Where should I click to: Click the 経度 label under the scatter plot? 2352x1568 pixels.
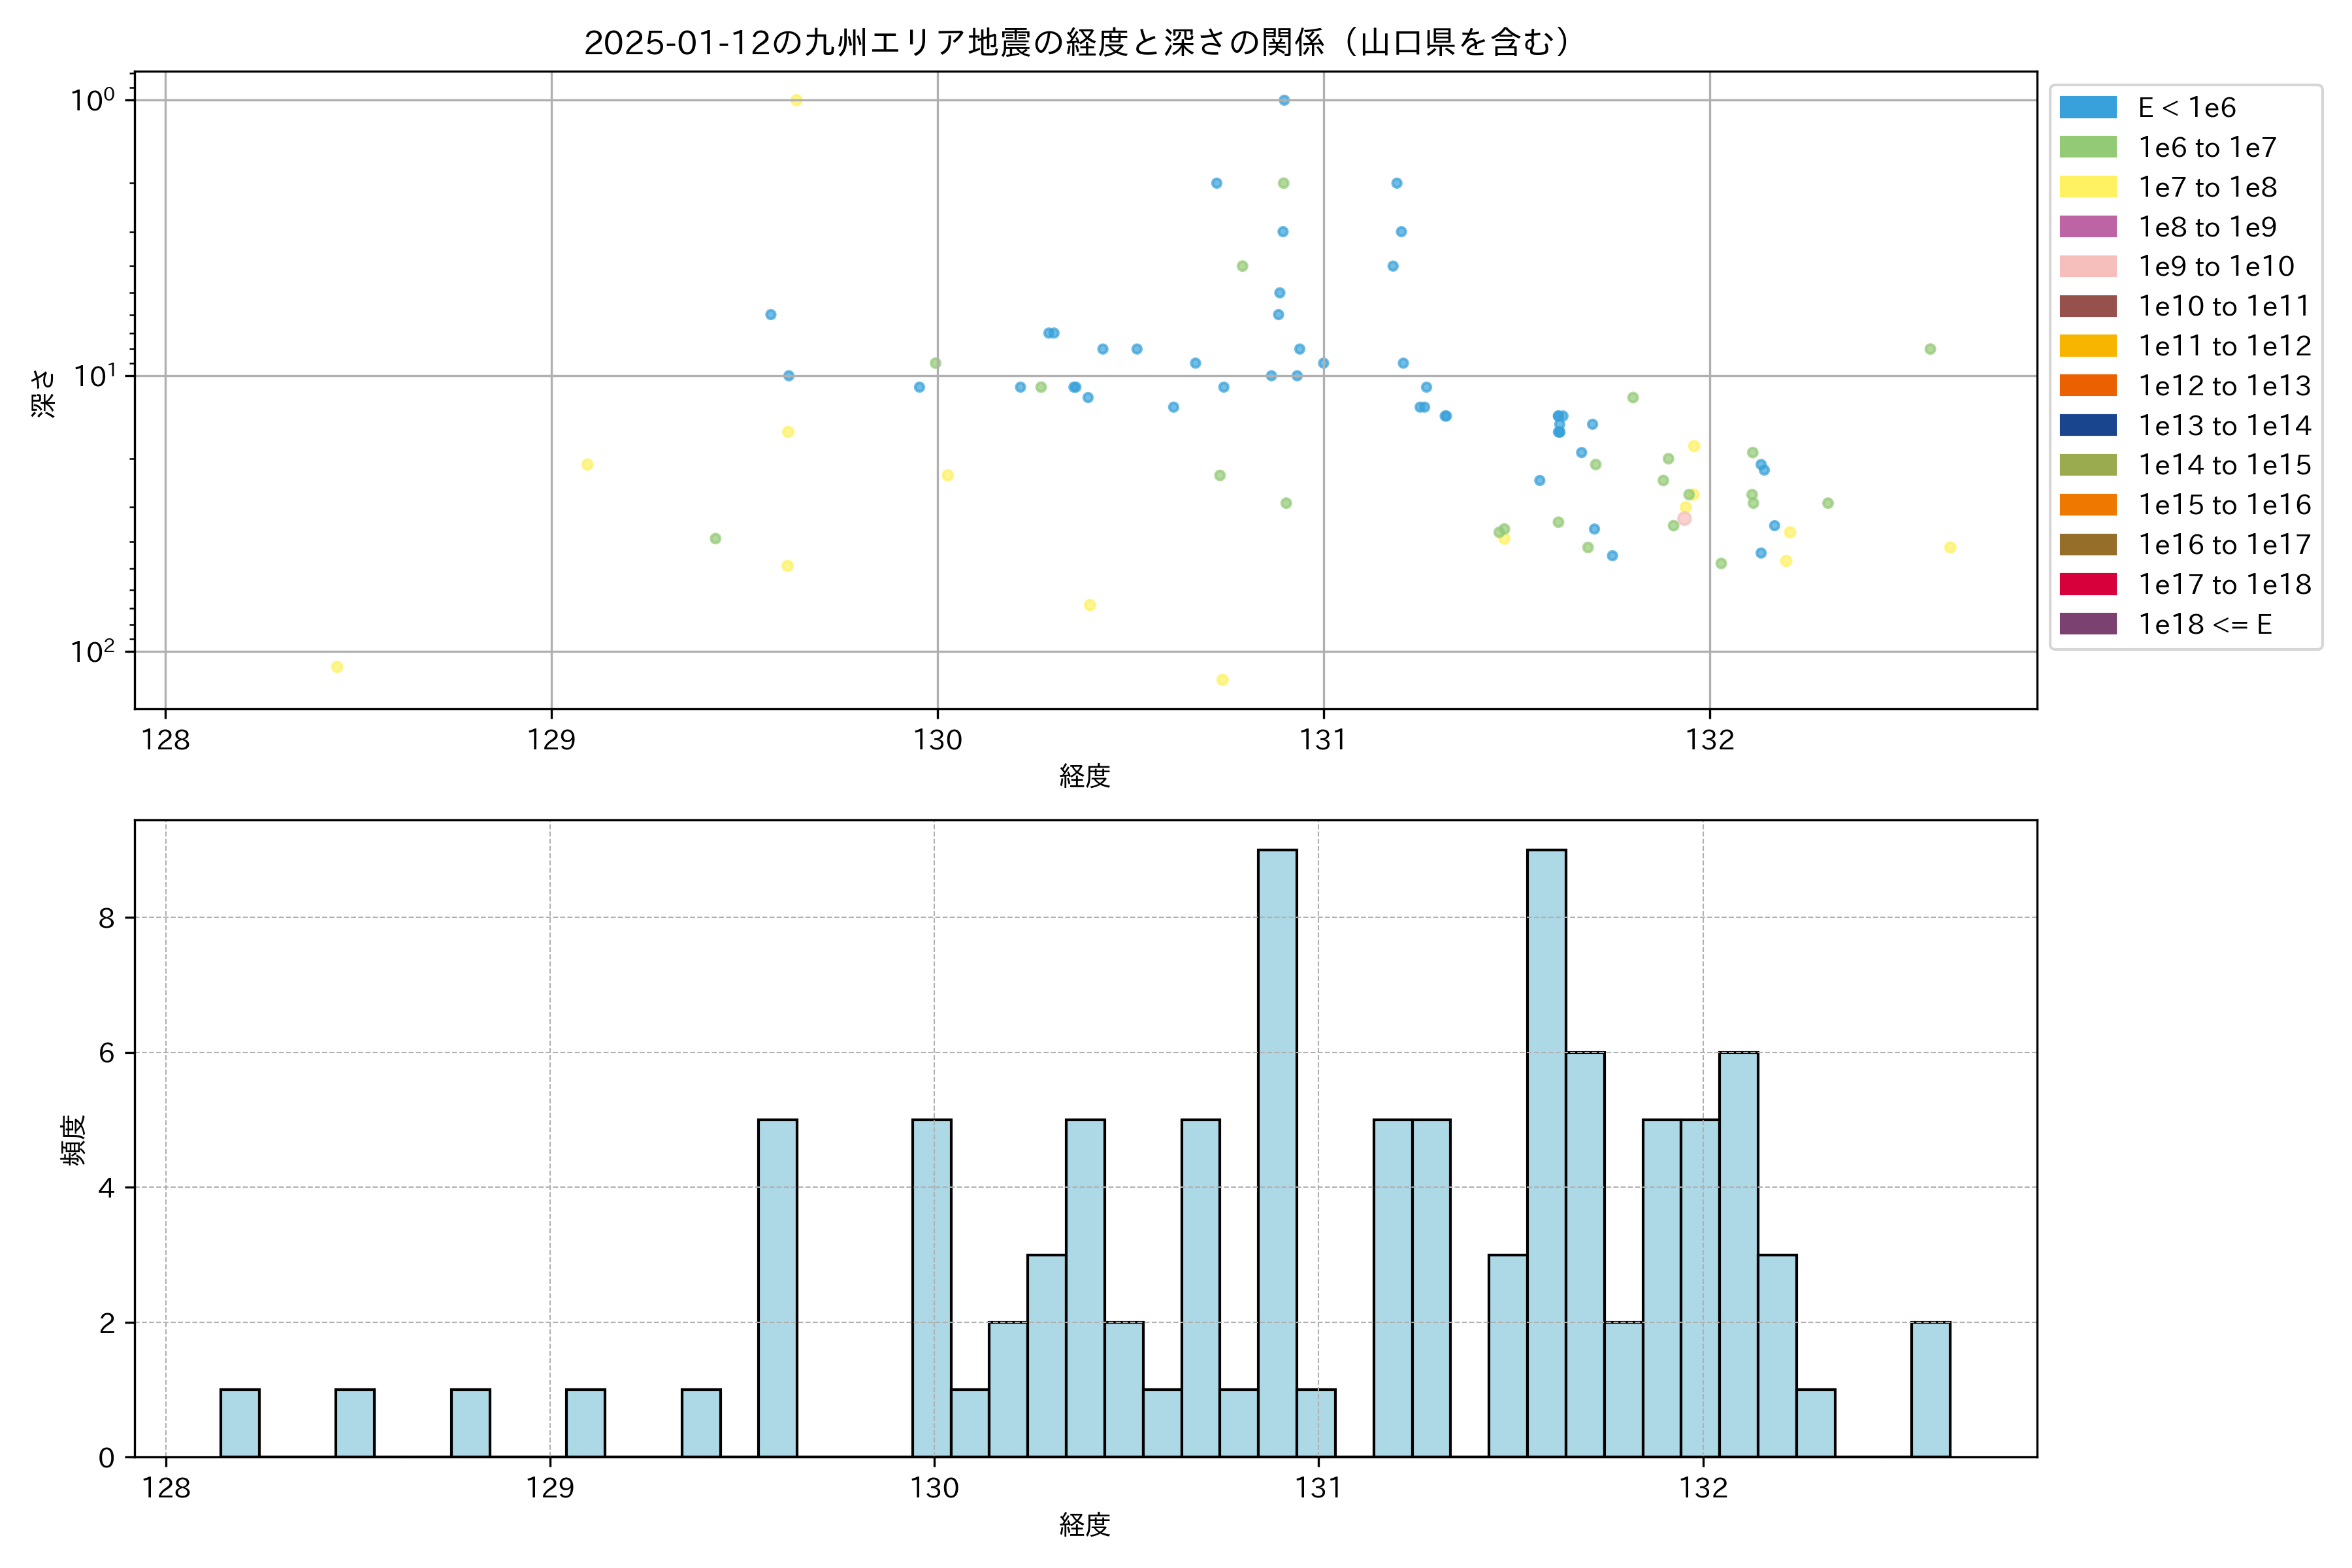(1085, 776)
